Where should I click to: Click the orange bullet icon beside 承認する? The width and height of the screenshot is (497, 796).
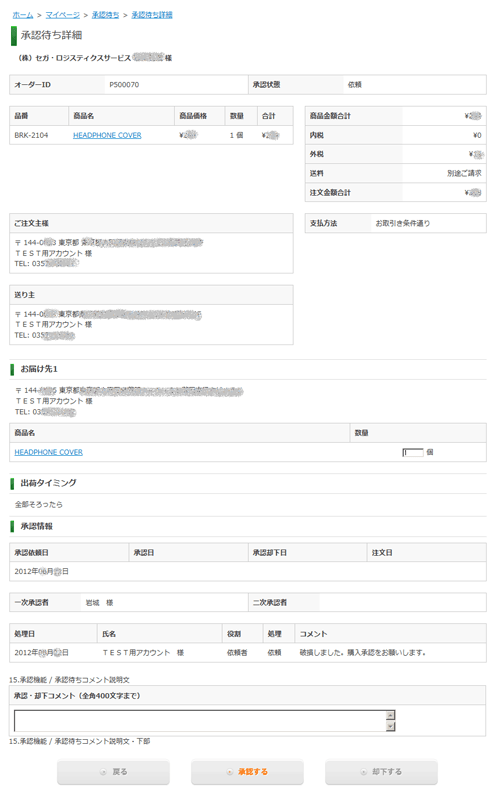(x=230, y=772)
